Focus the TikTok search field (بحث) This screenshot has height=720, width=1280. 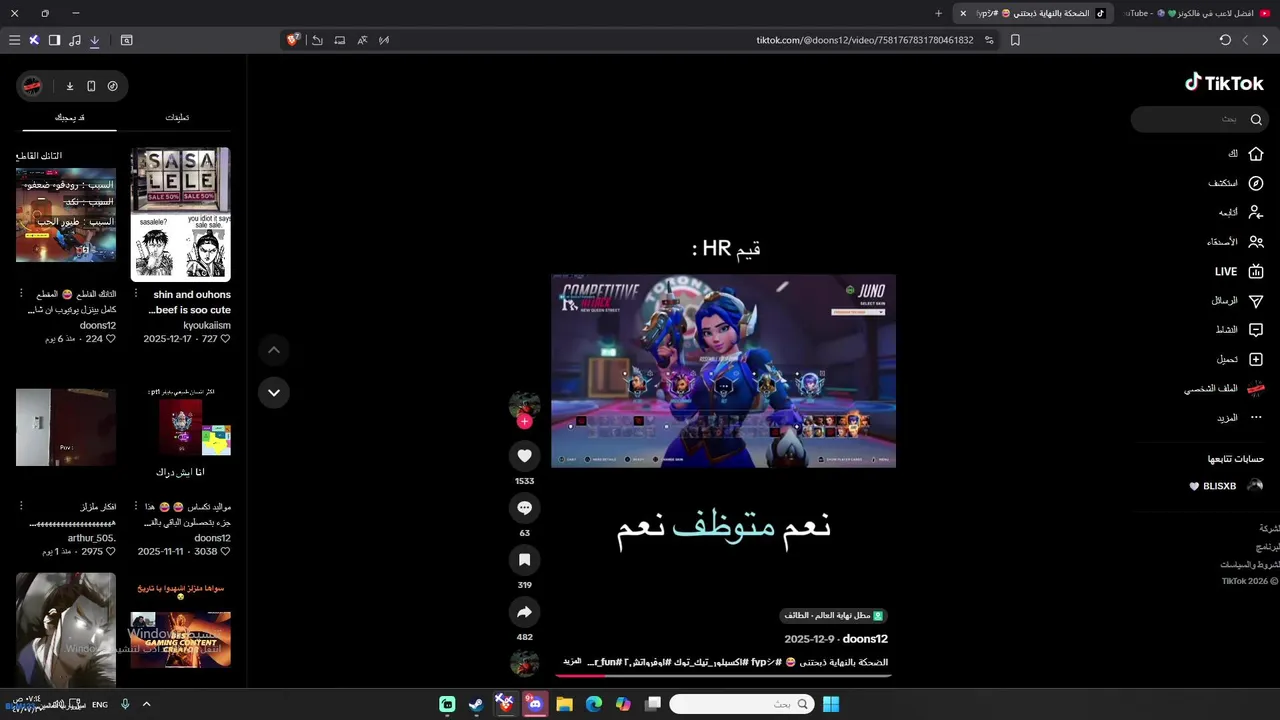[1200, 119]
